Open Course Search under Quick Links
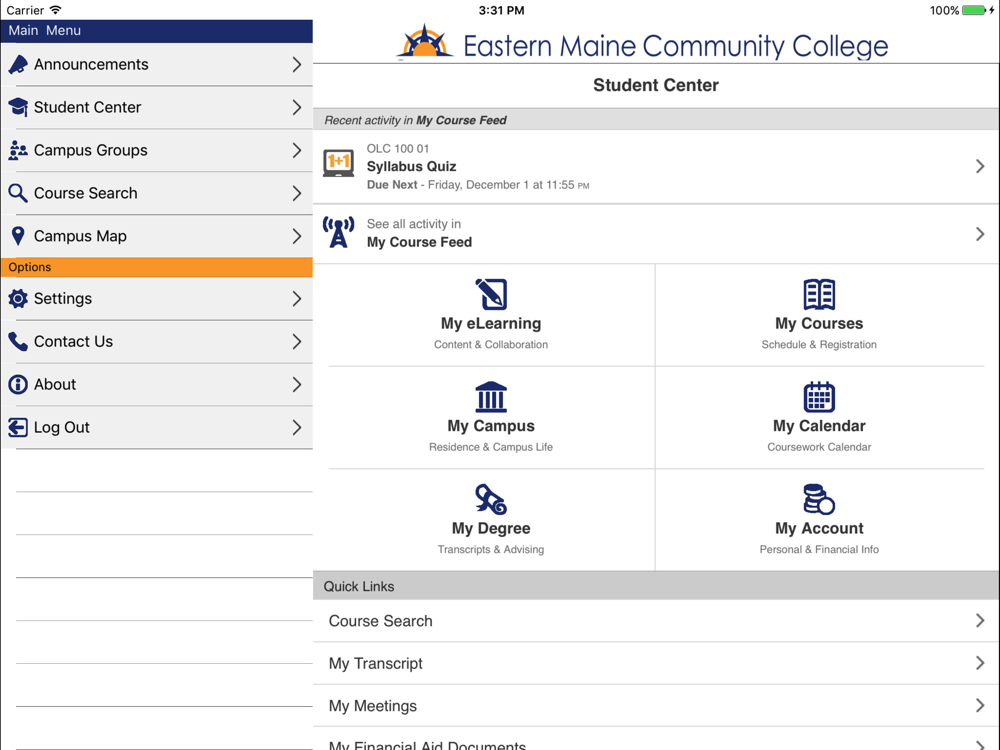The image size is (1000, 750). point(656,621)
